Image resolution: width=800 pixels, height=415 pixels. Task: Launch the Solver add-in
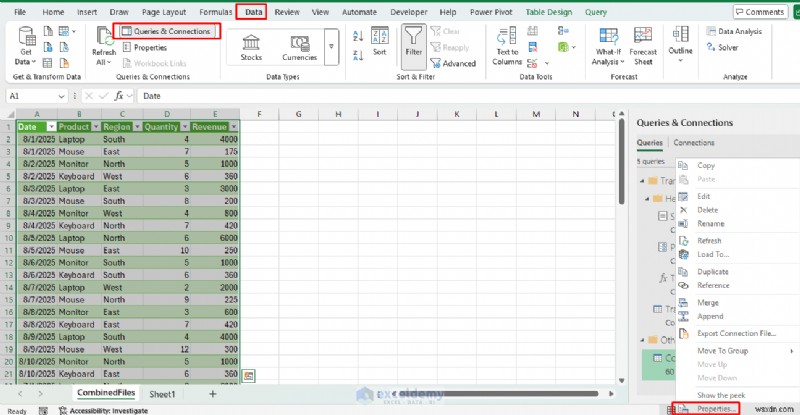tap(722, 47)
